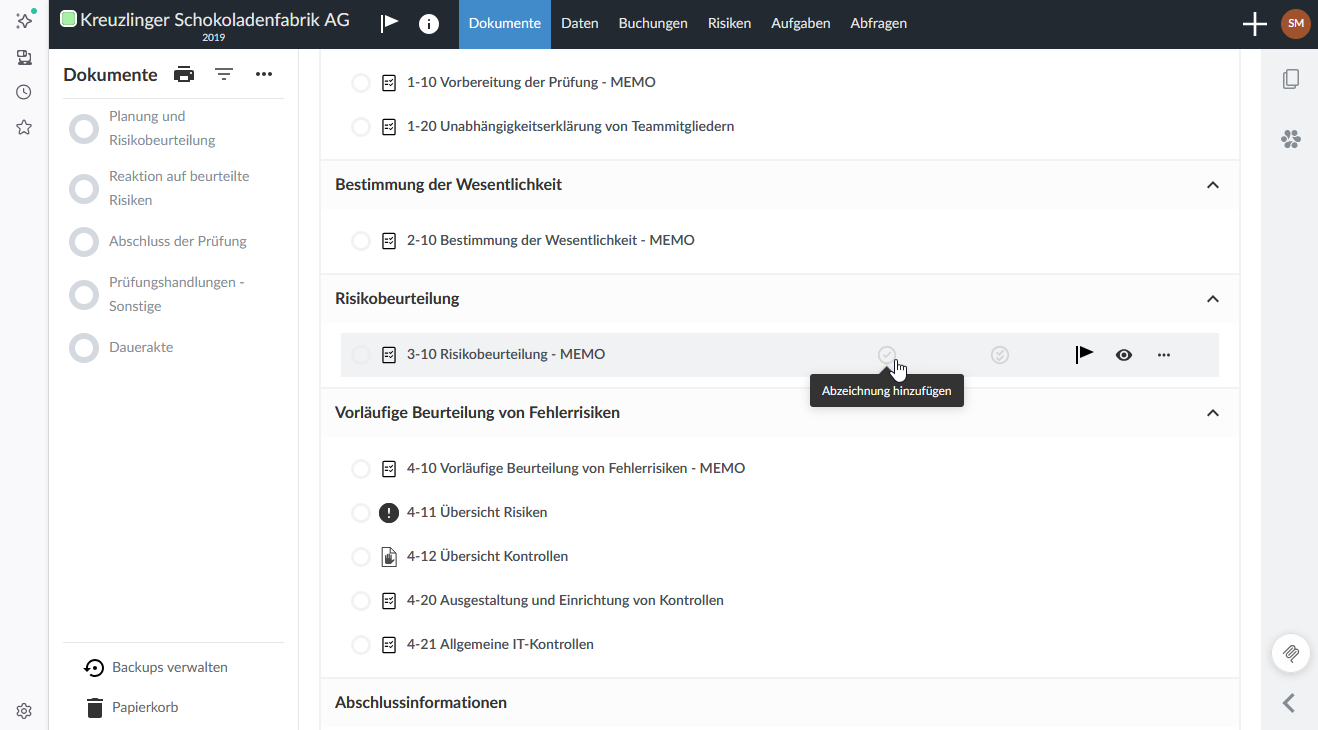Open the copy documents icon in right rail
Viewport: 1318px width, 730px height.
click(x=1291, y=79)
